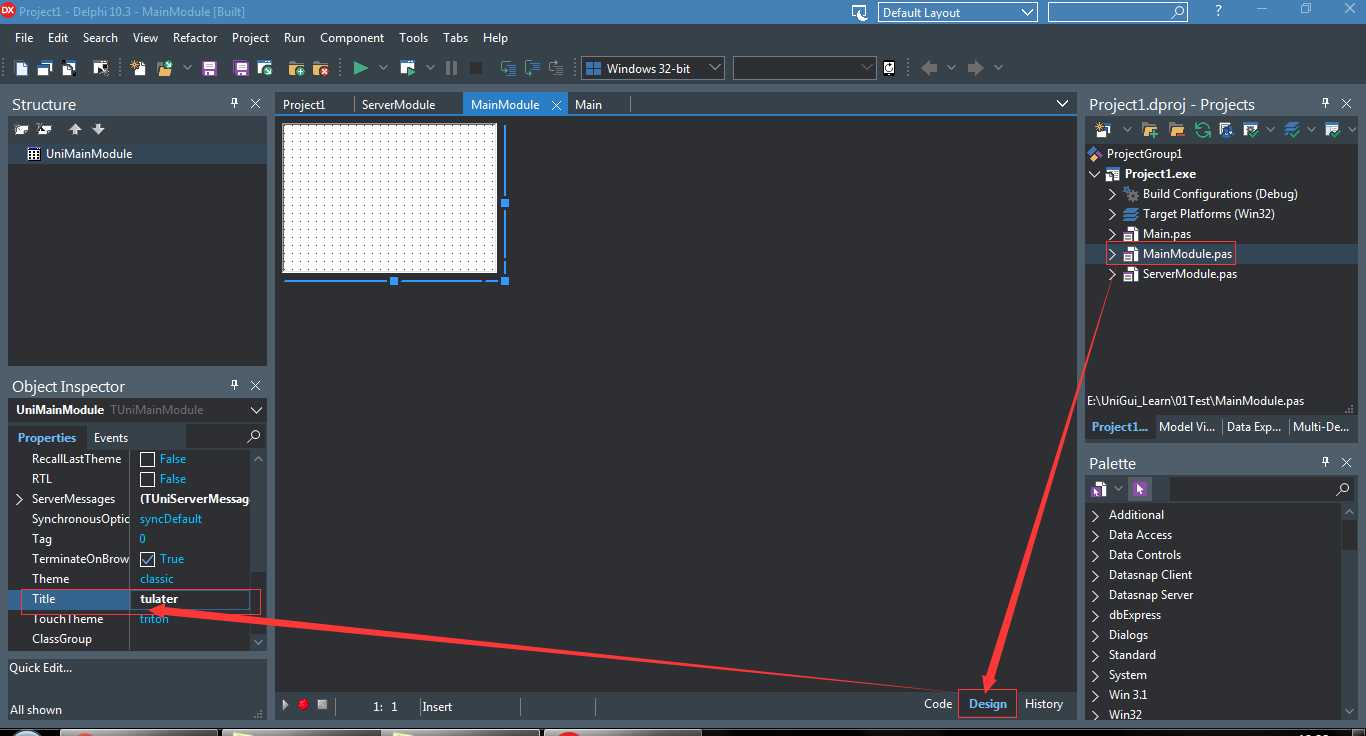The image size is (1366, 736).
Task: Expand the Main.pas tree node
Action: [x=1112, y=234]
